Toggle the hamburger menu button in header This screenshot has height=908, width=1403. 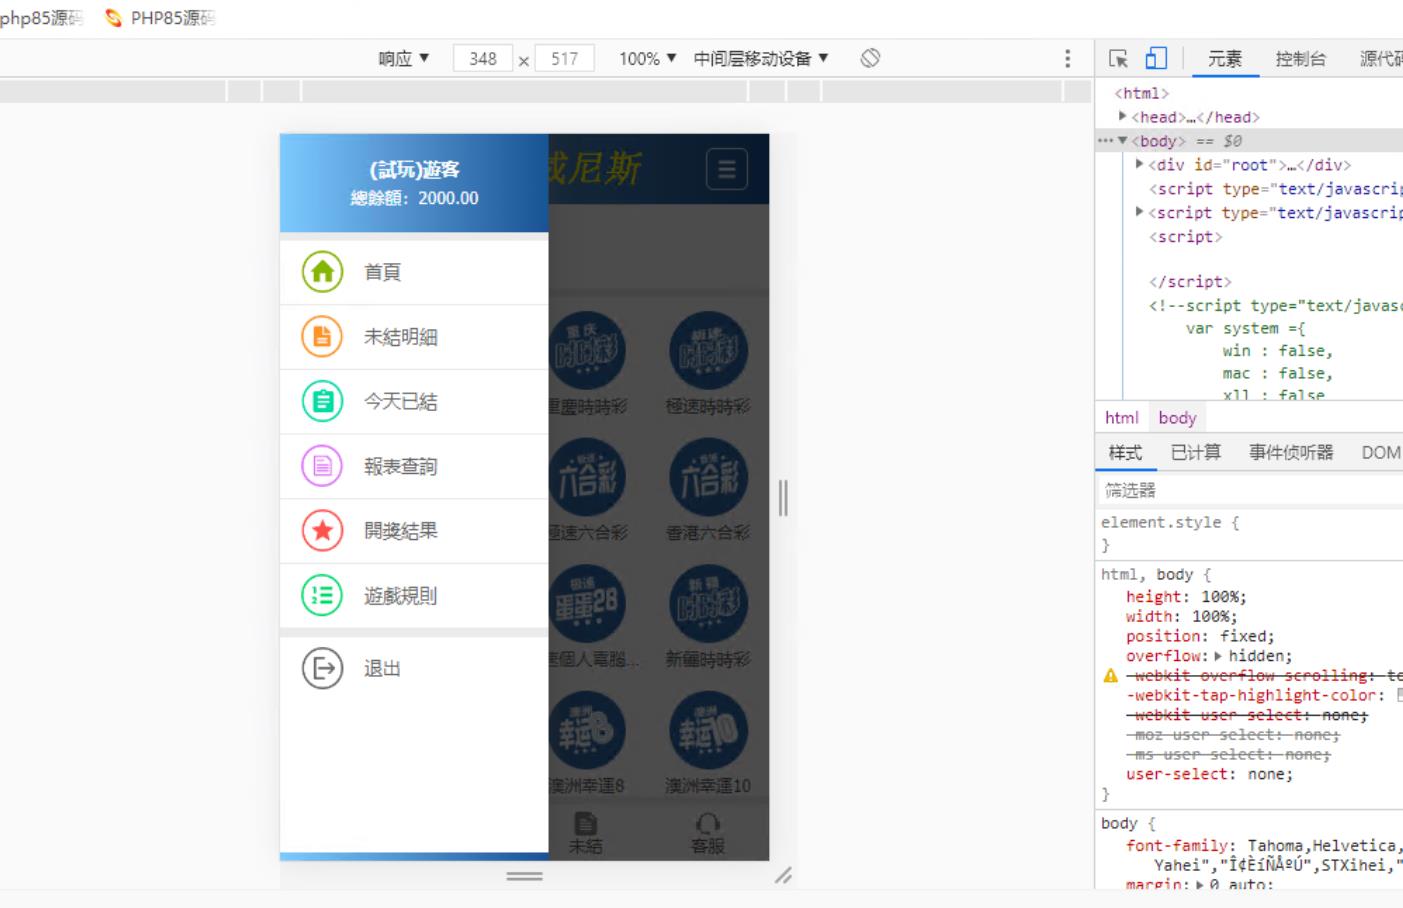point(726,169)
